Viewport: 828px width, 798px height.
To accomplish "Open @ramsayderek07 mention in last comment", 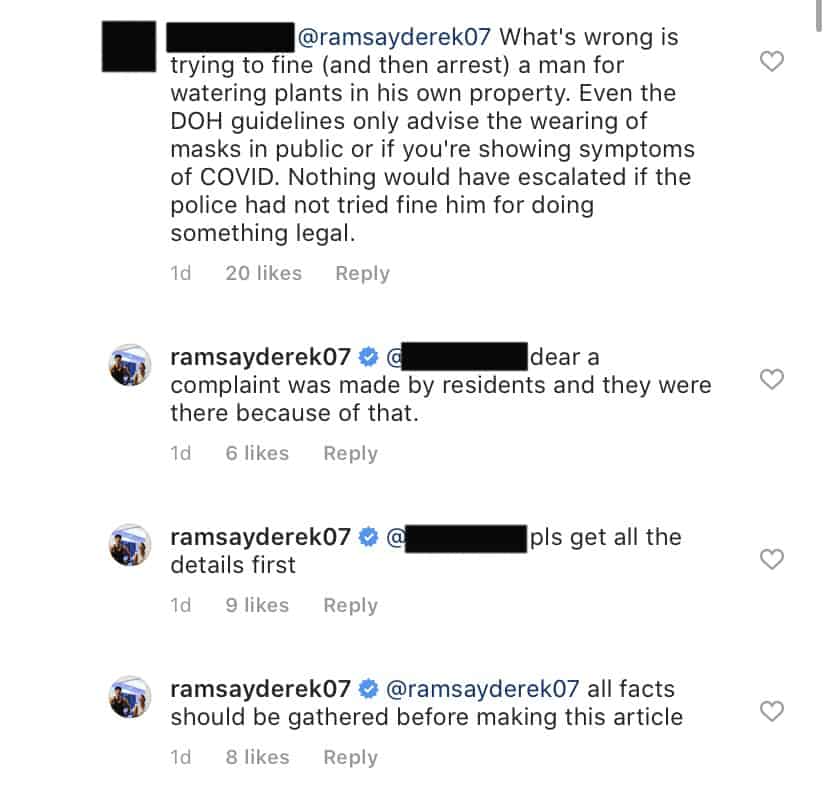I will coord(483,689).
